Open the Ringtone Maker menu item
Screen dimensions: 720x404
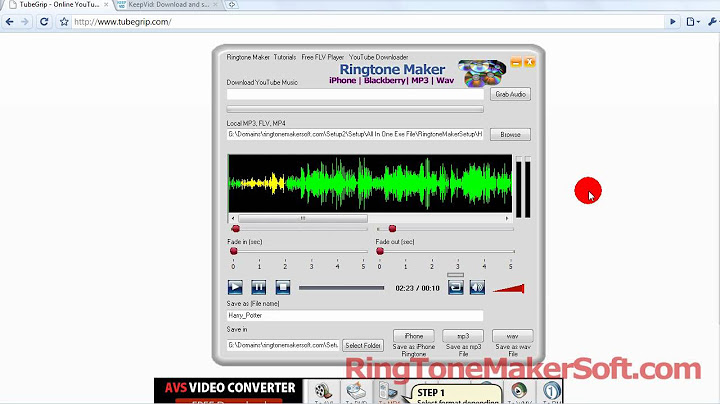point(248,57)
